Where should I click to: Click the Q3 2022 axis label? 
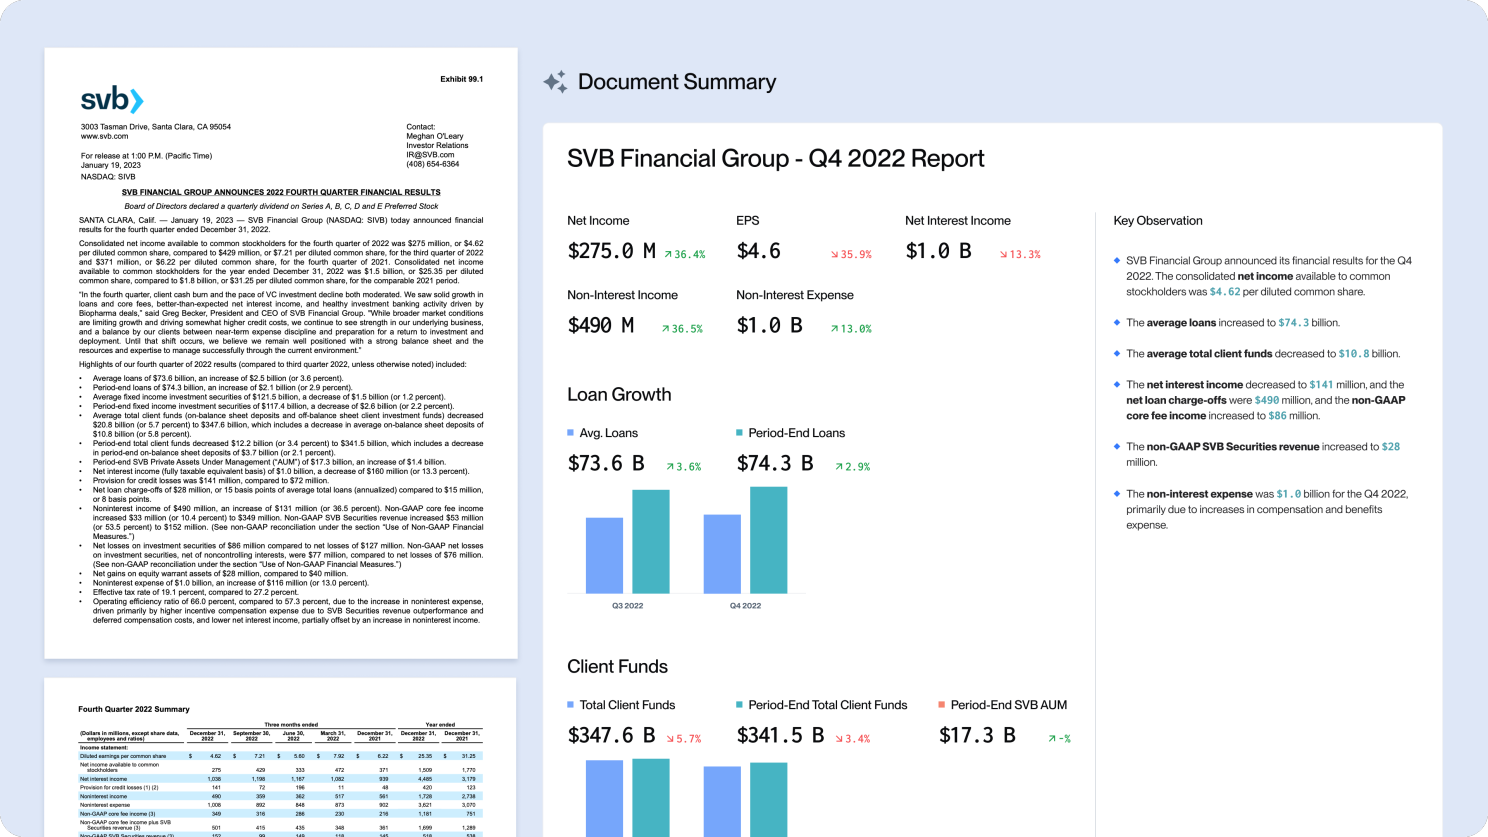pyautogui.click(x=628, y=606)
